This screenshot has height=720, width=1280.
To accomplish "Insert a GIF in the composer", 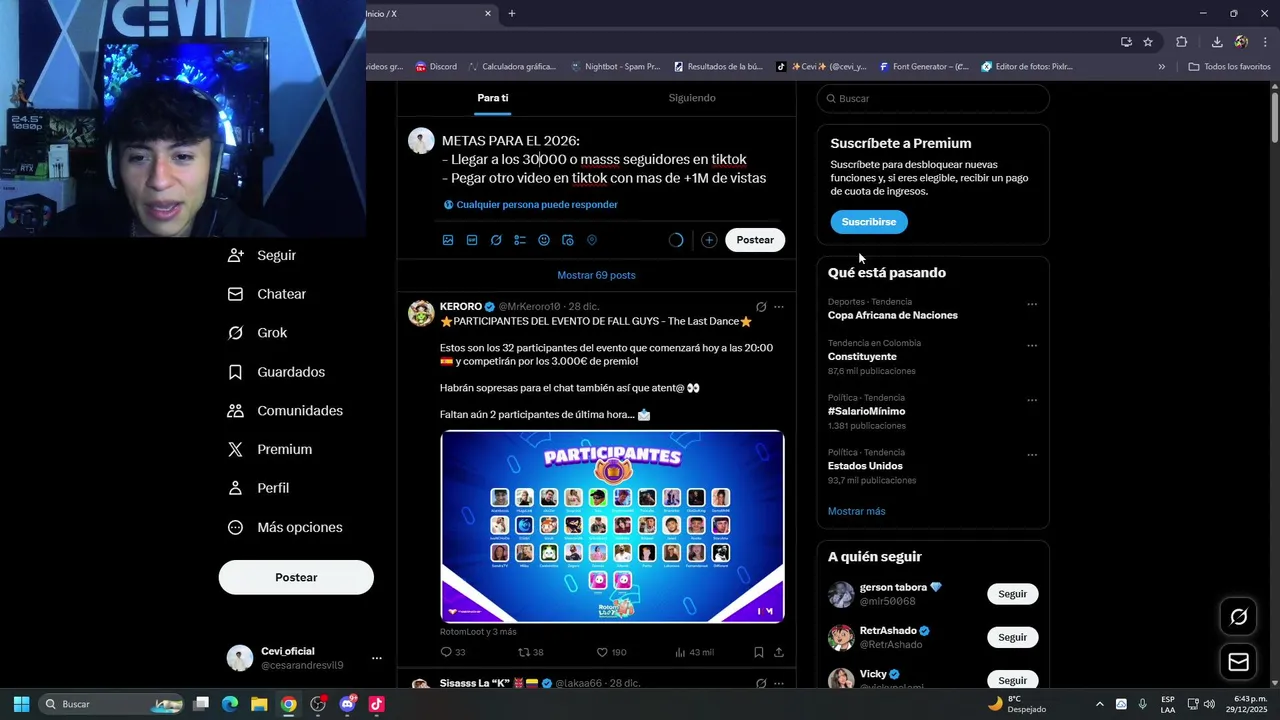I will click(472, 240).
